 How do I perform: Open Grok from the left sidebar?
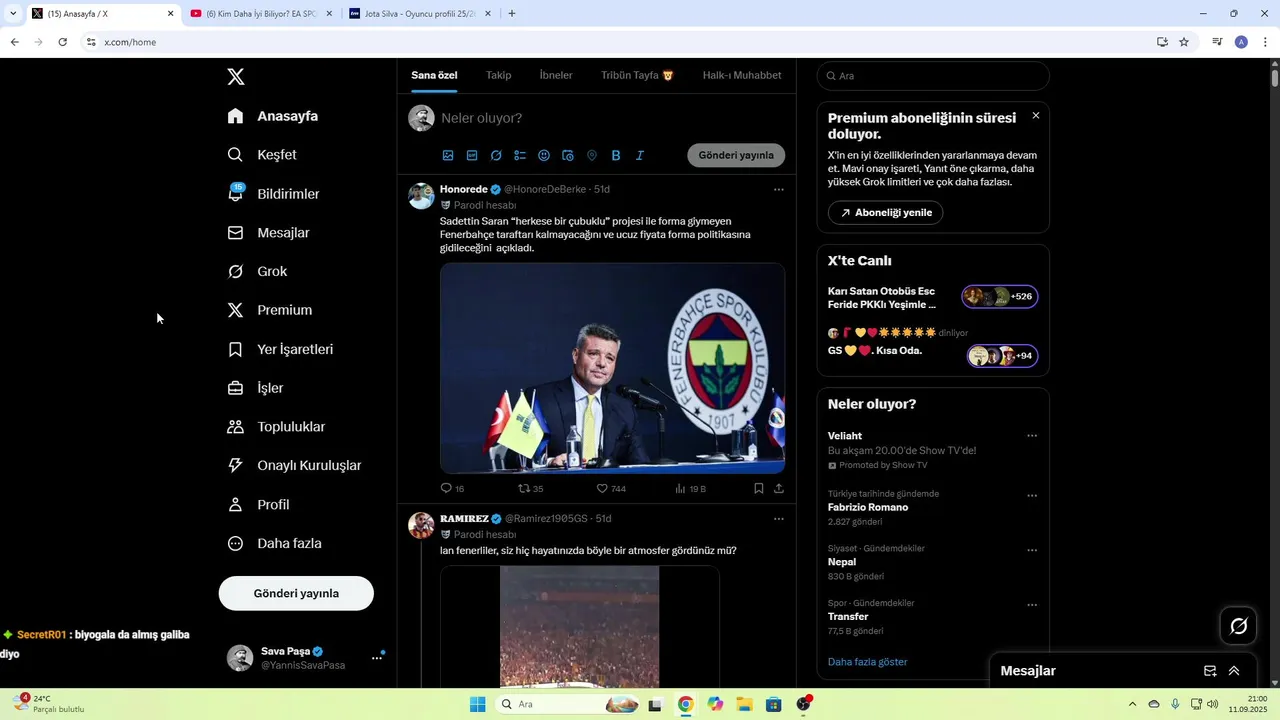(258, 272)
